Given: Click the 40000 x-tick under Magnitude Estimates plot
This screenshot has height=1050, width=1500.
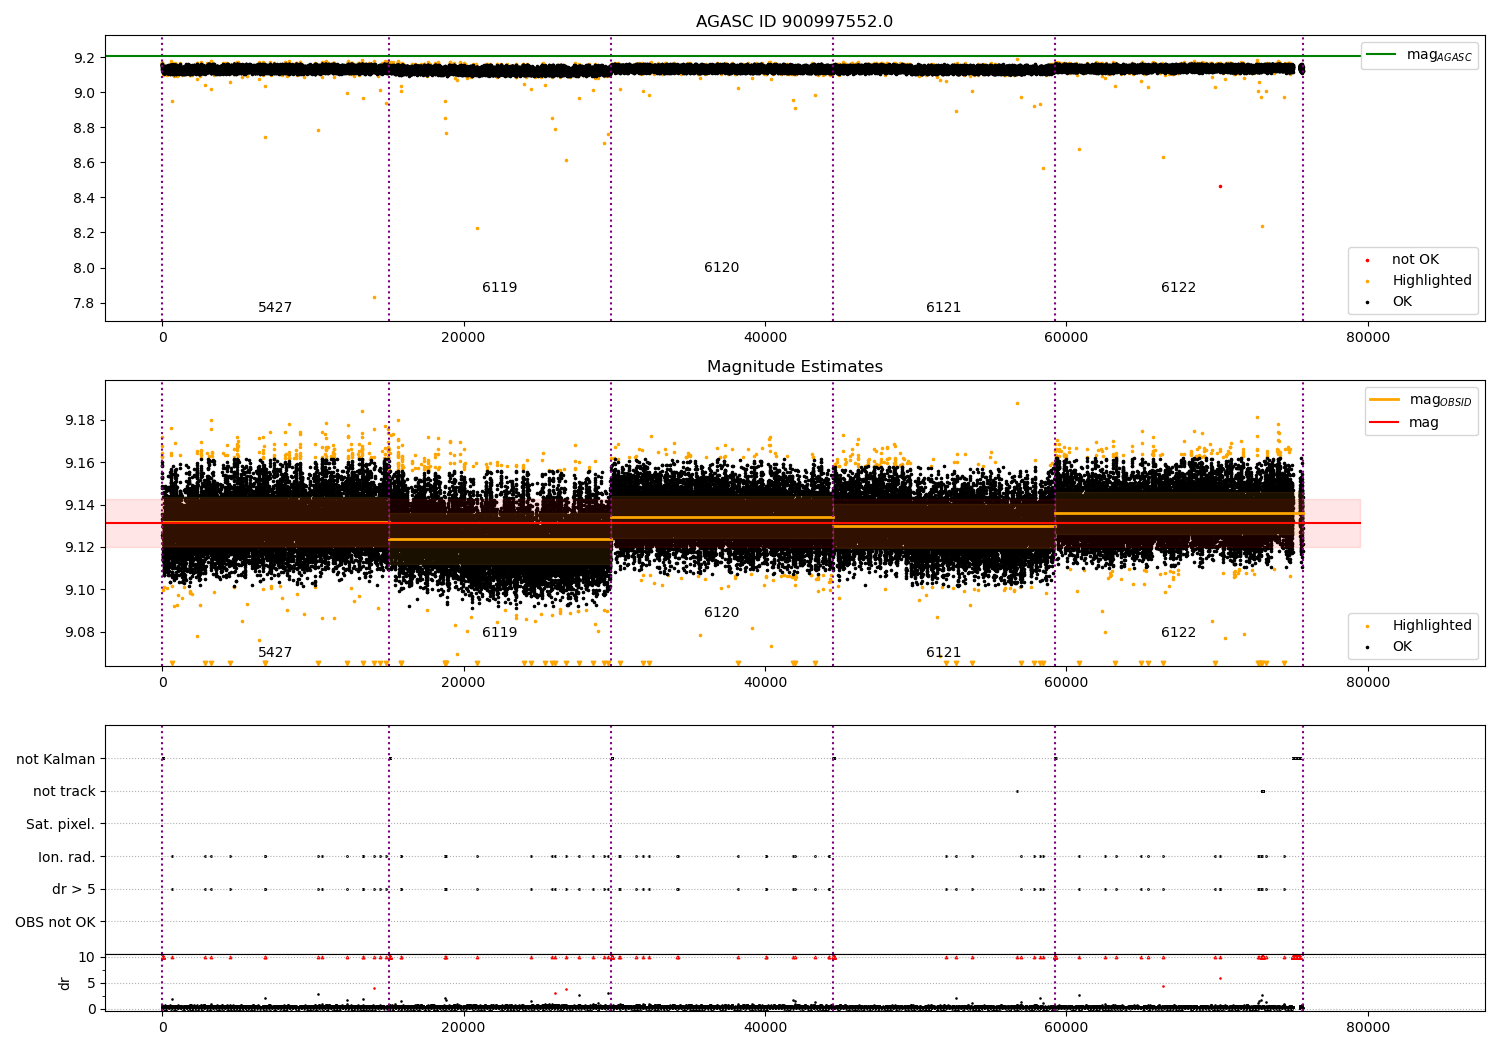Looking at the screenshot, I should pyautogui.click(x=765, y=683).
